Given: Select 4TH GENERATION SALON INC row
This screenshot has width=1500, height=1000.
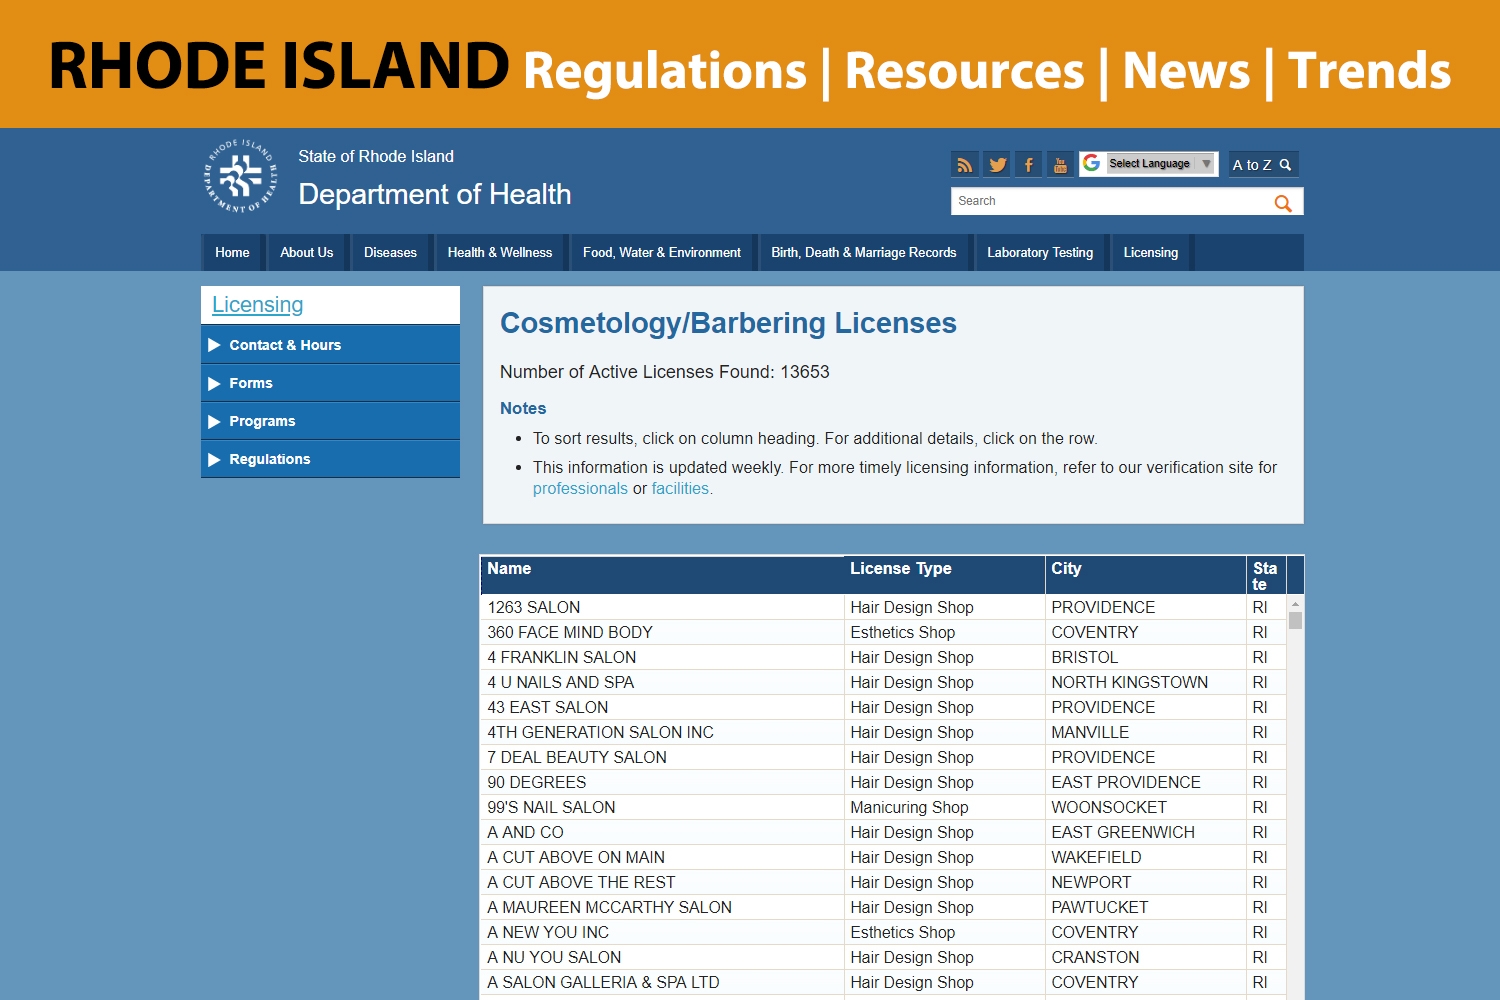Looking at the screenshot, I should coord(883,732).
